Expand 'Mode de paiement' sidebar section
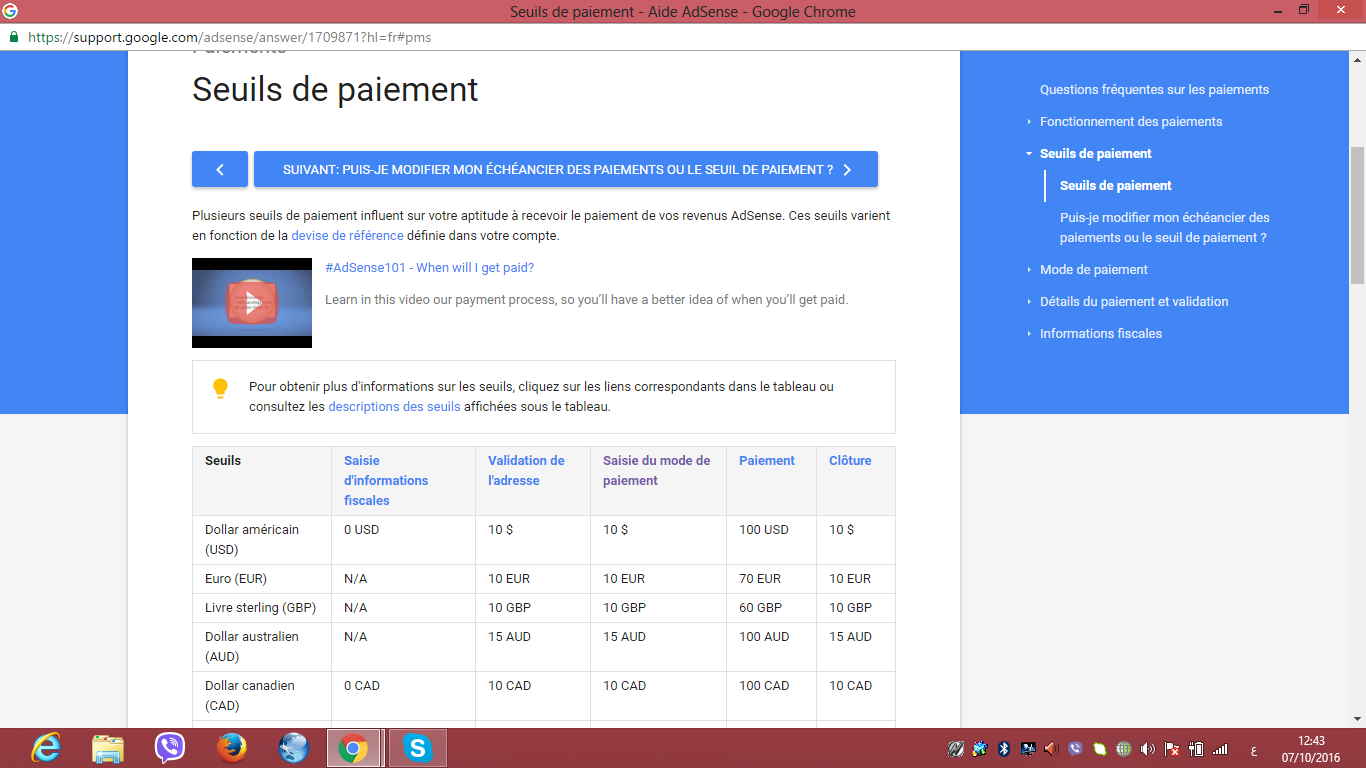 [x=1094, y=269]
